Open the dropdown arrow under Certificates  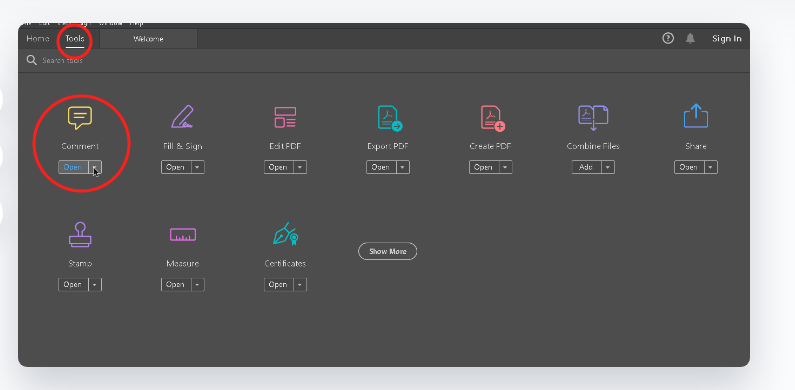point(300,285)
